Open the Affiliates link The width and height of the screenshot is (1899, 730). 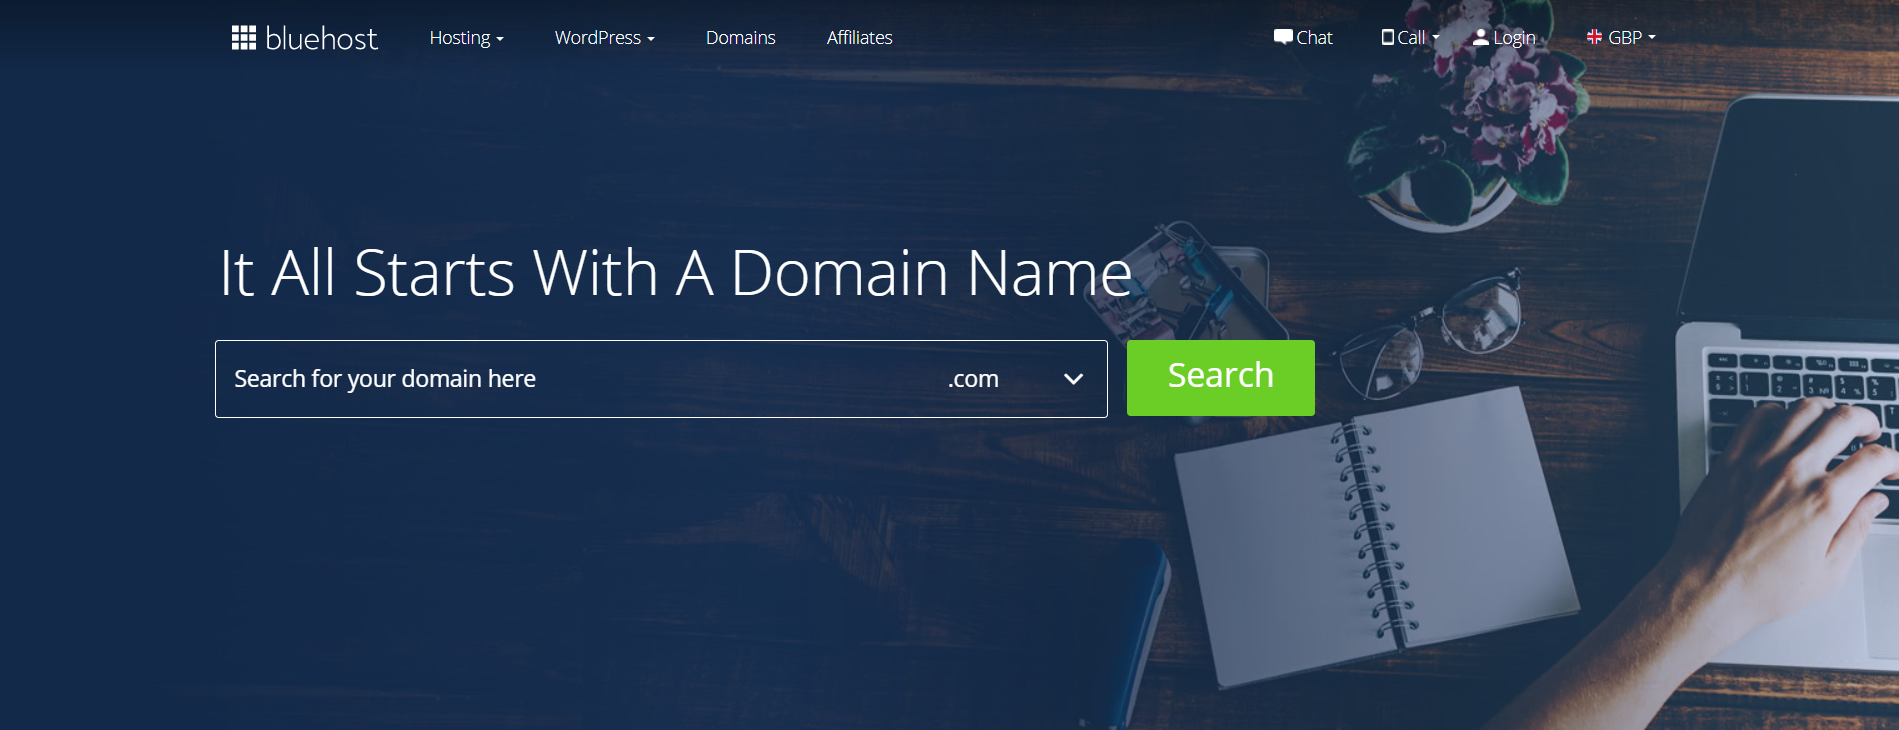pos(859,38)
